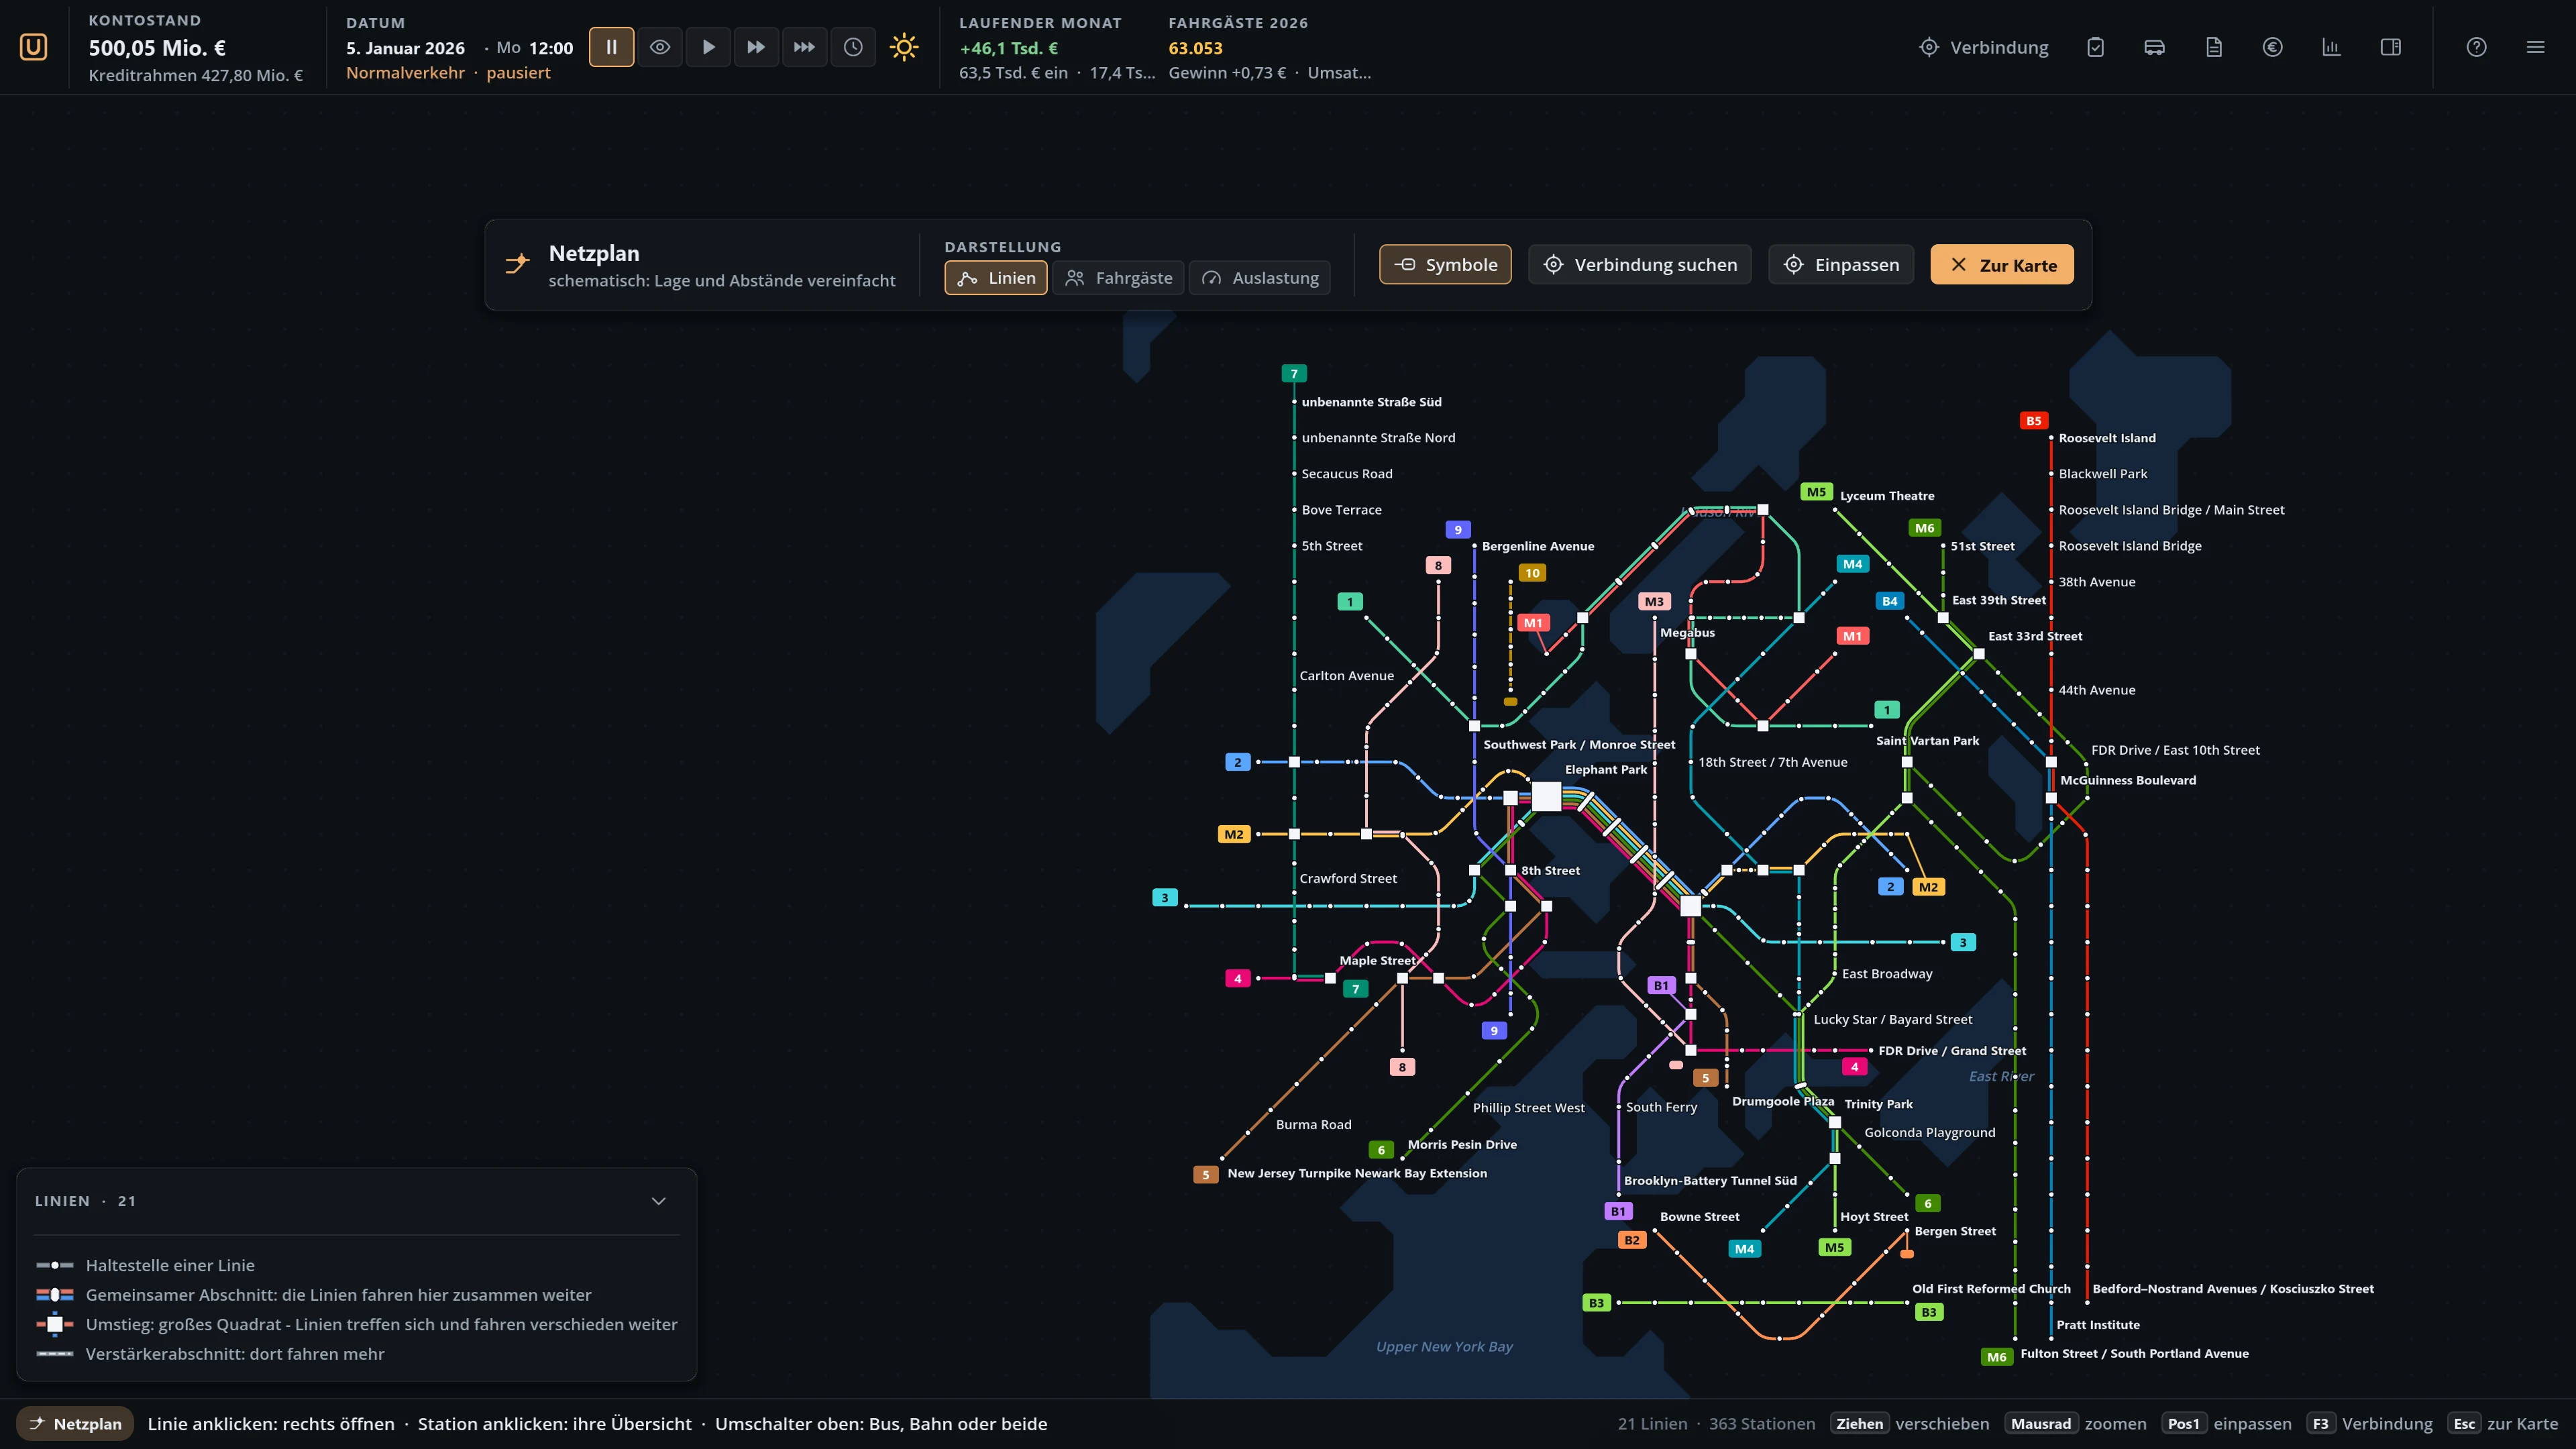The image size is (2576, 1449).
Task: Switch to the Fahrgäste view
Action: coord(1118,278)
